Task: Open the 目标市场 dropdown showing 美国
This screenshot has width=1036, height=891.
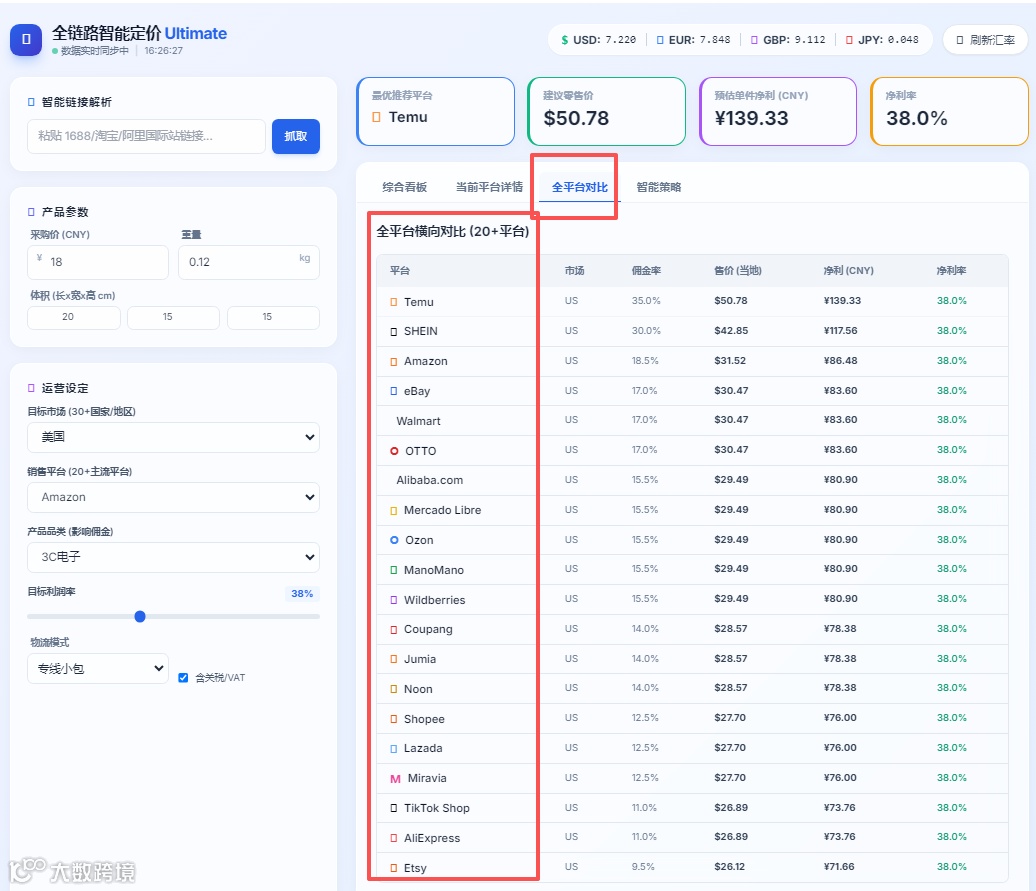Action: (x=173, y=437)
